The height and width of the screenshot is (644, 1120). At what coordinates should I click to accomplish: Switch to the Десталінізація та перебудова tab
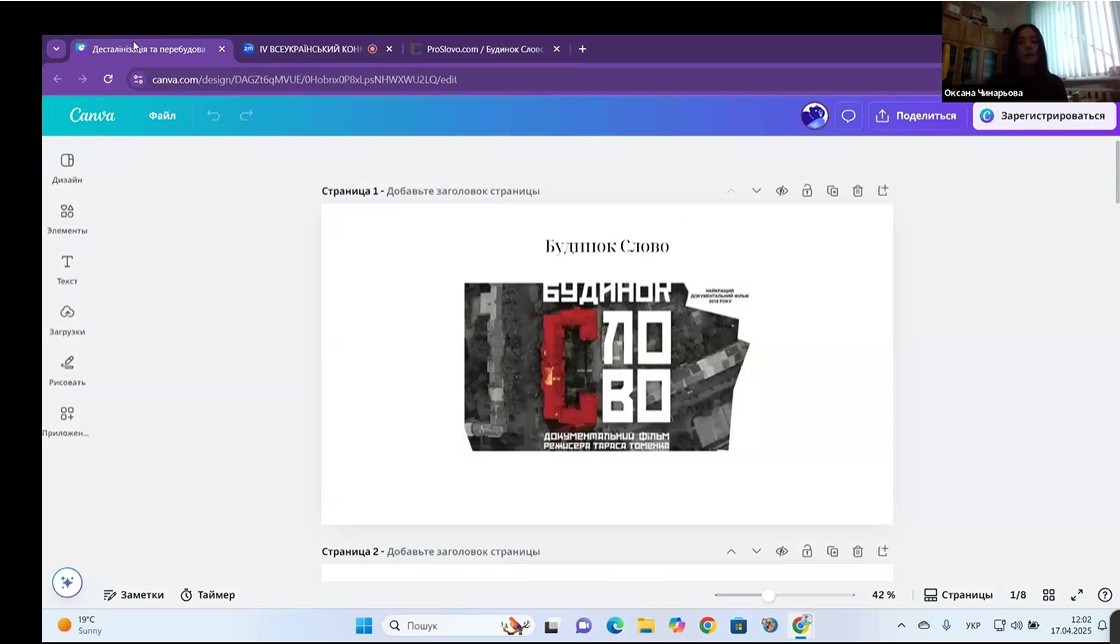148,49
